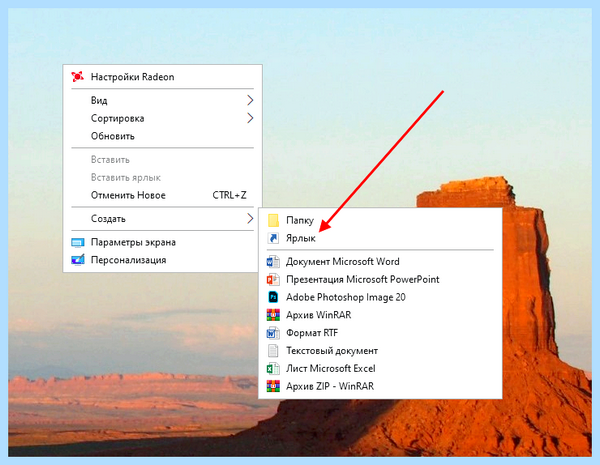The image size is (600, 465).
Task: Choose Персонализация menu entry
Action: (x=163, y=260)
